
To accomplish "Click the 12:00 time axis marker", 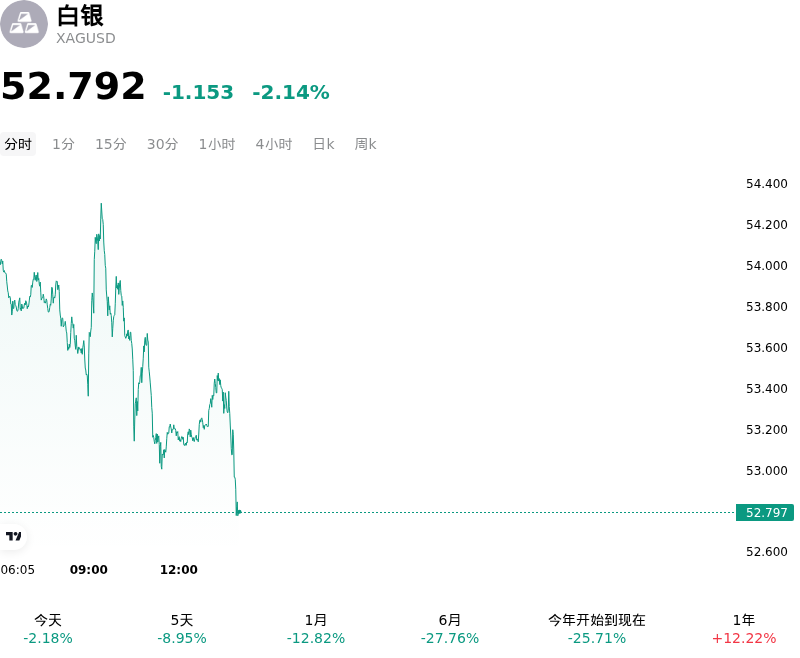I will [179, 569].
